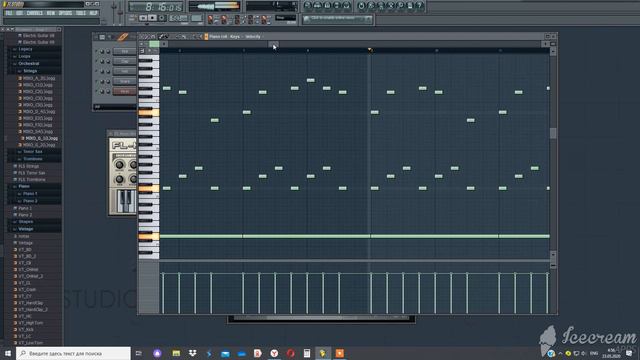Image resolution: width=640 pixels, height=360 pixels.
Task: Open Dropbox from the taskbar
Action: pos(192,353)
